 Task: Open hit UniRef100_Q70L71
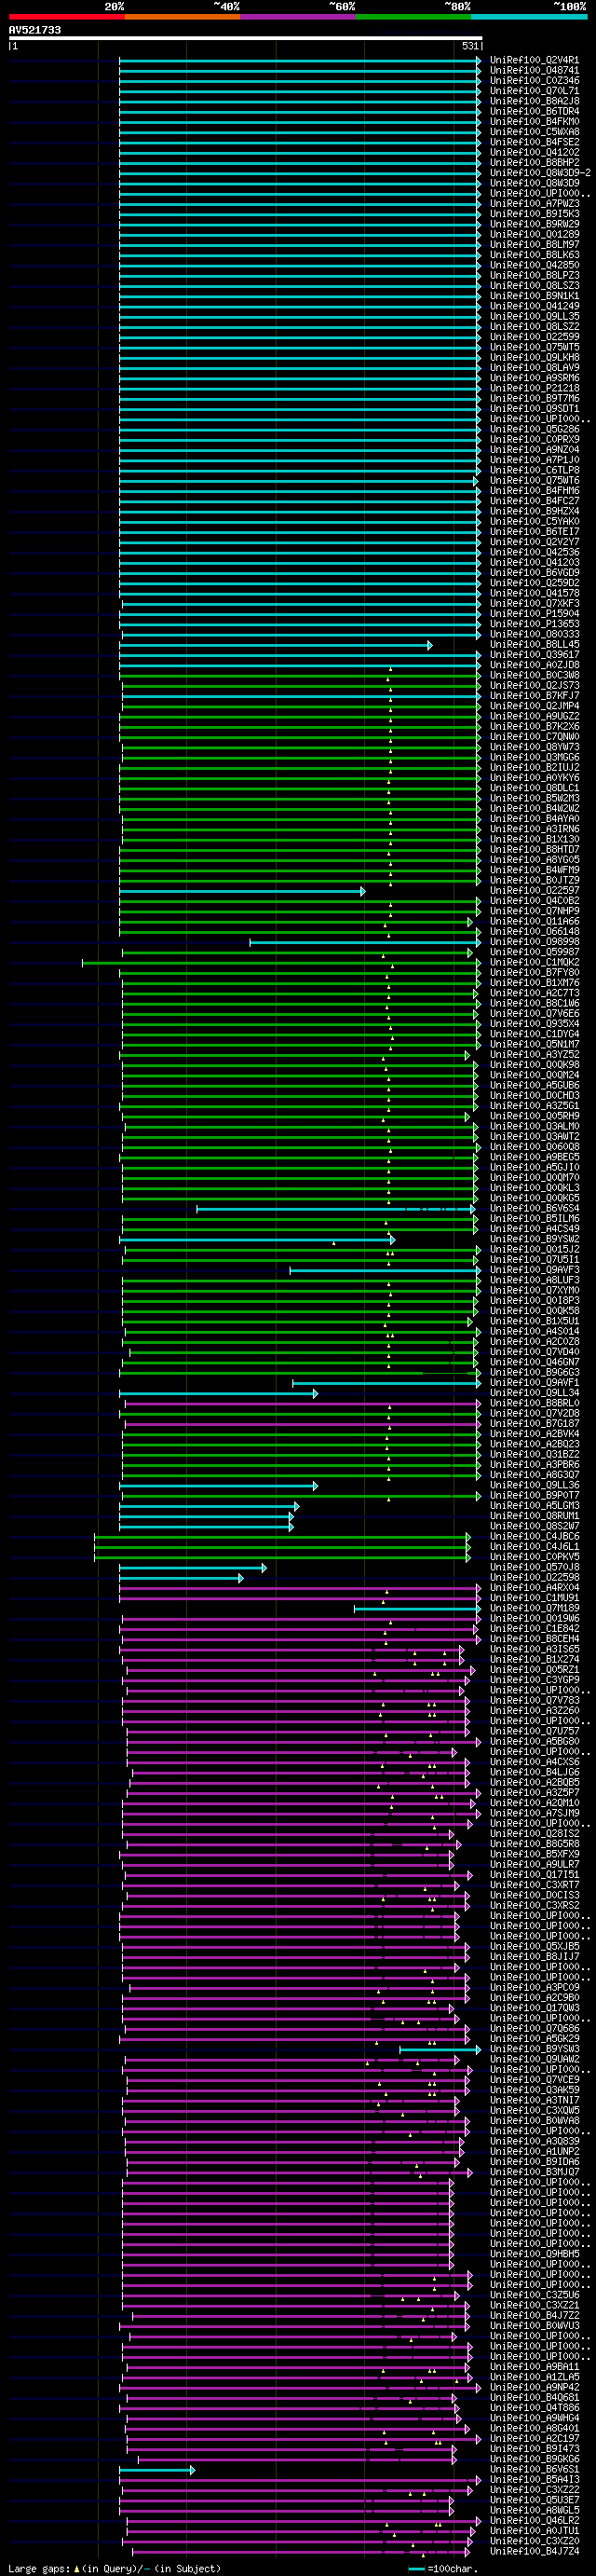coord(534,91)
